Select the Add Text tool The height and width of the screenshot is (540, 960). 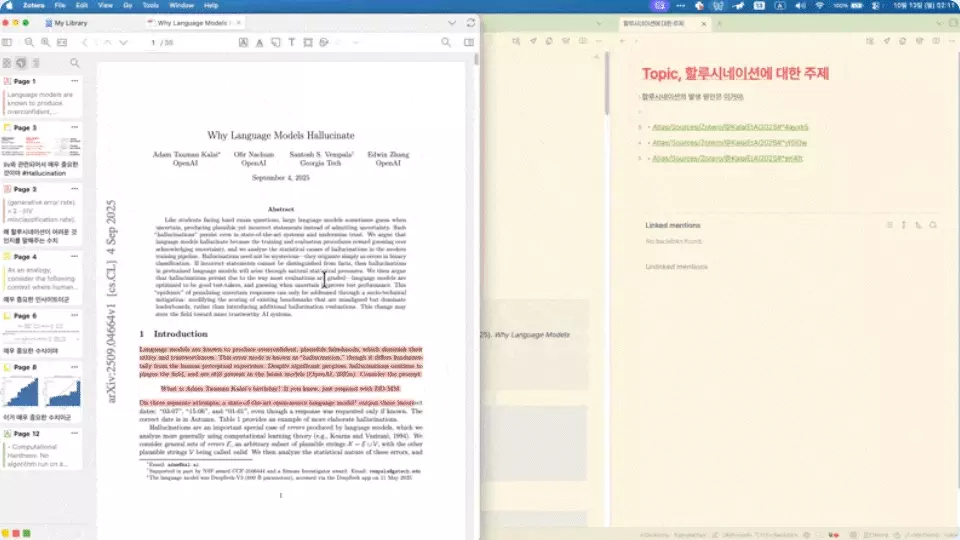pos(291,42)
